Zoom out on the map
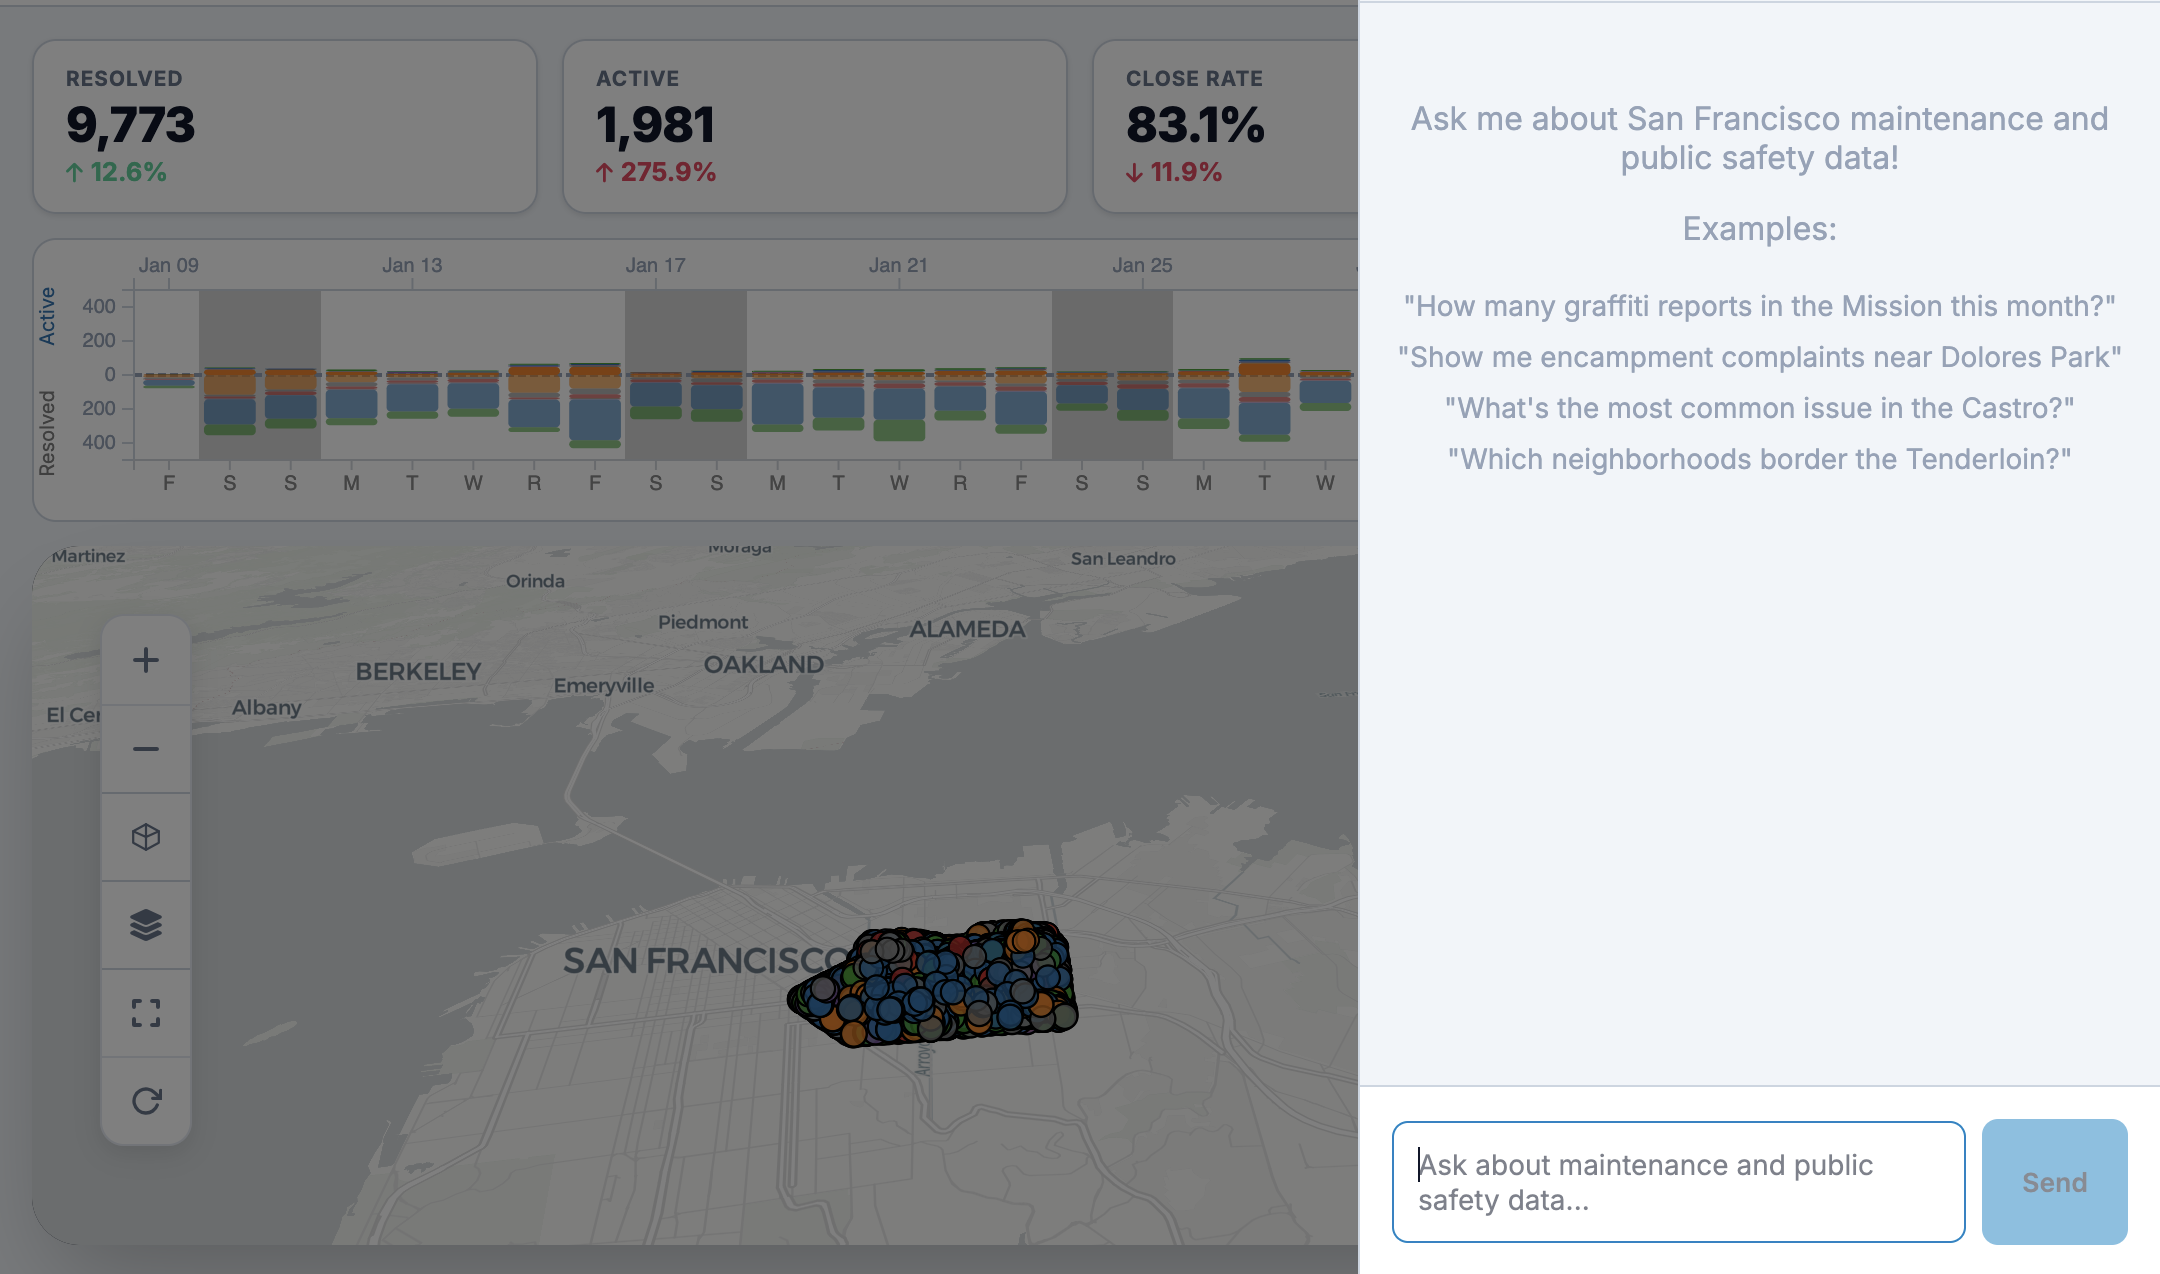This screenshot has width=2160, height=1274. click(146, 748)
